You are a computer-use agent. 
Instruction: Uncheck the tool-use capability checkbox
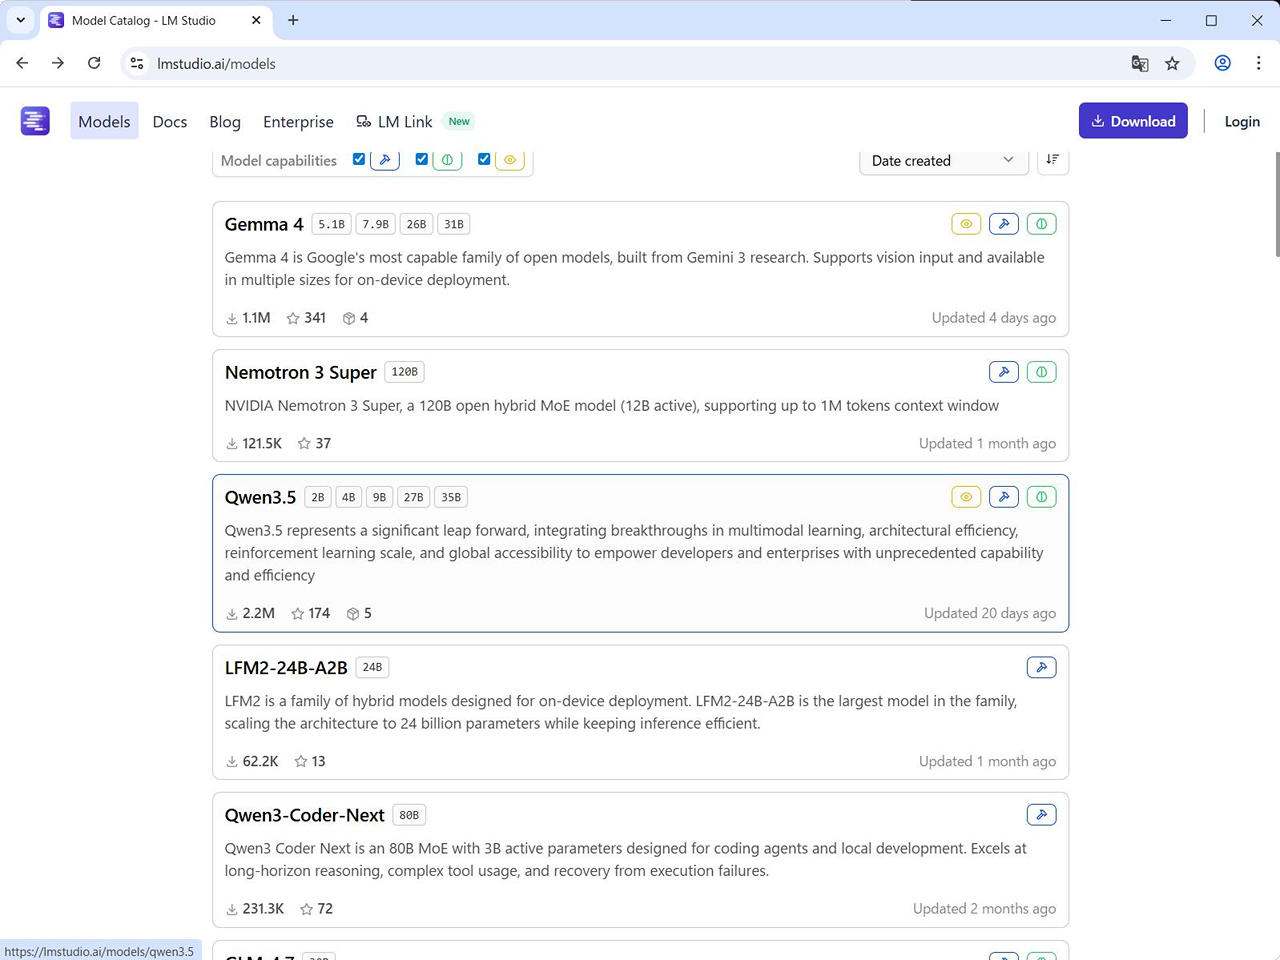pyautogui.click(x=359, y=159)
